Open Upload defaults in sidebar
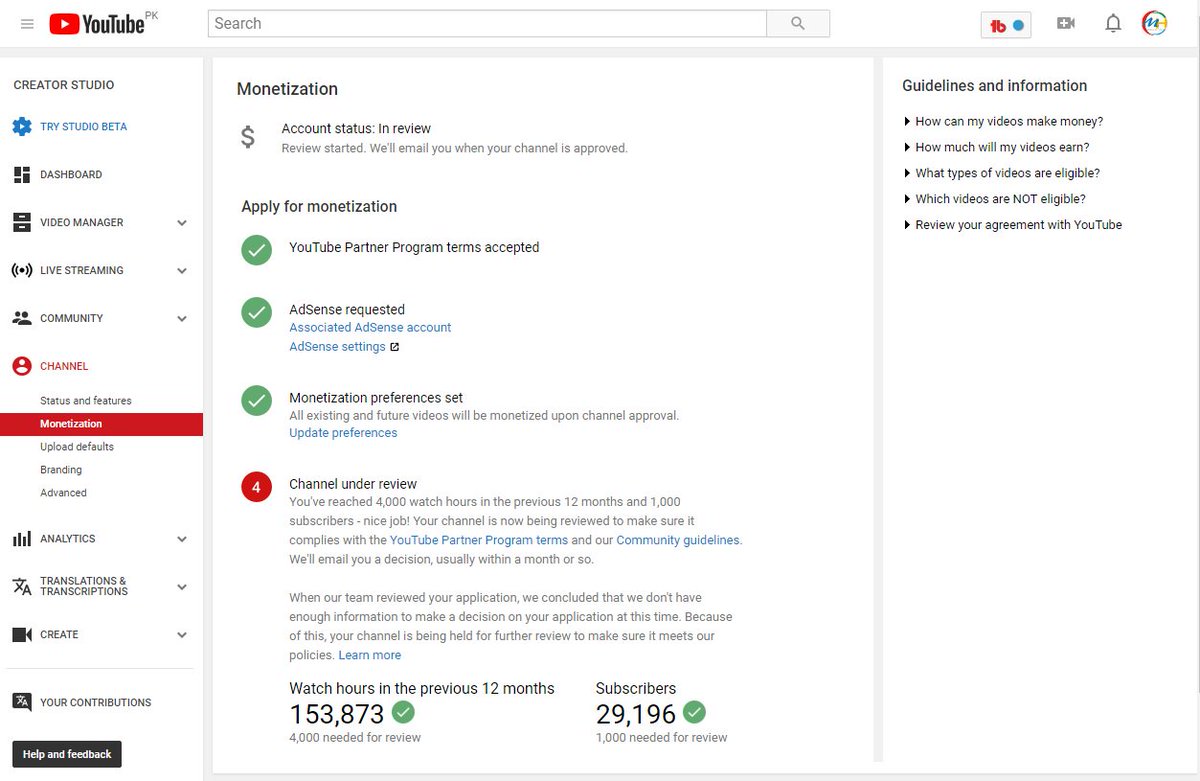Screen dimensions: 1200x781 77,447
